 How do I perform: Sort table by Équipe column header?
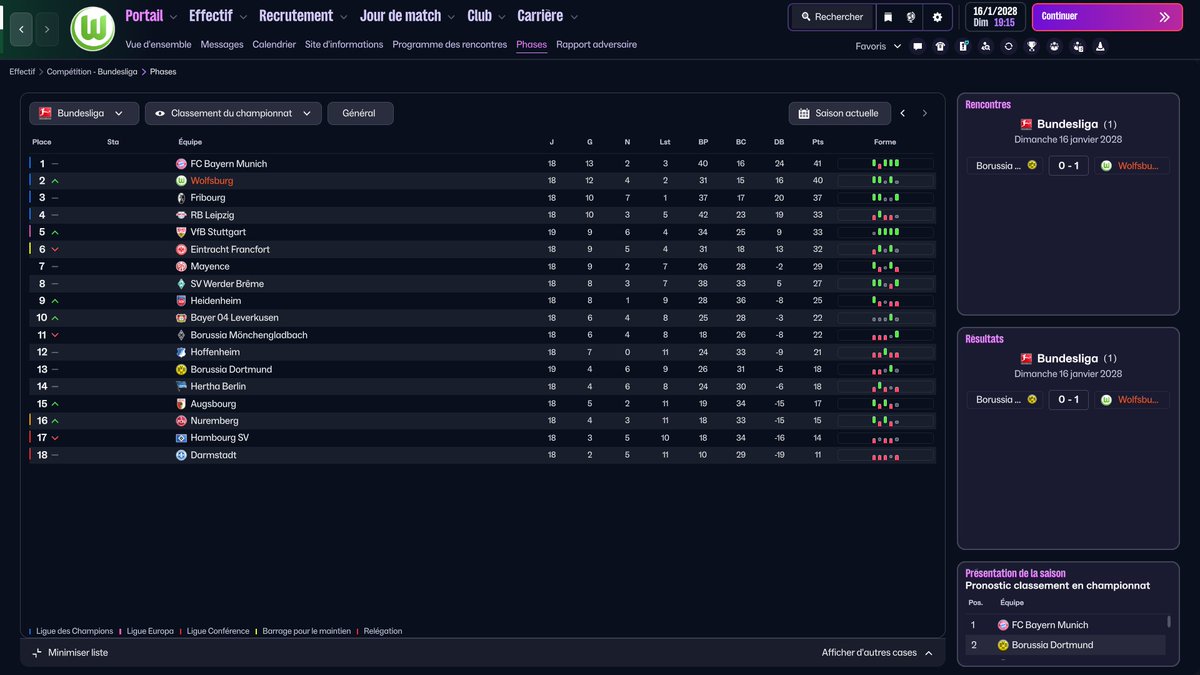pos(190,142)
